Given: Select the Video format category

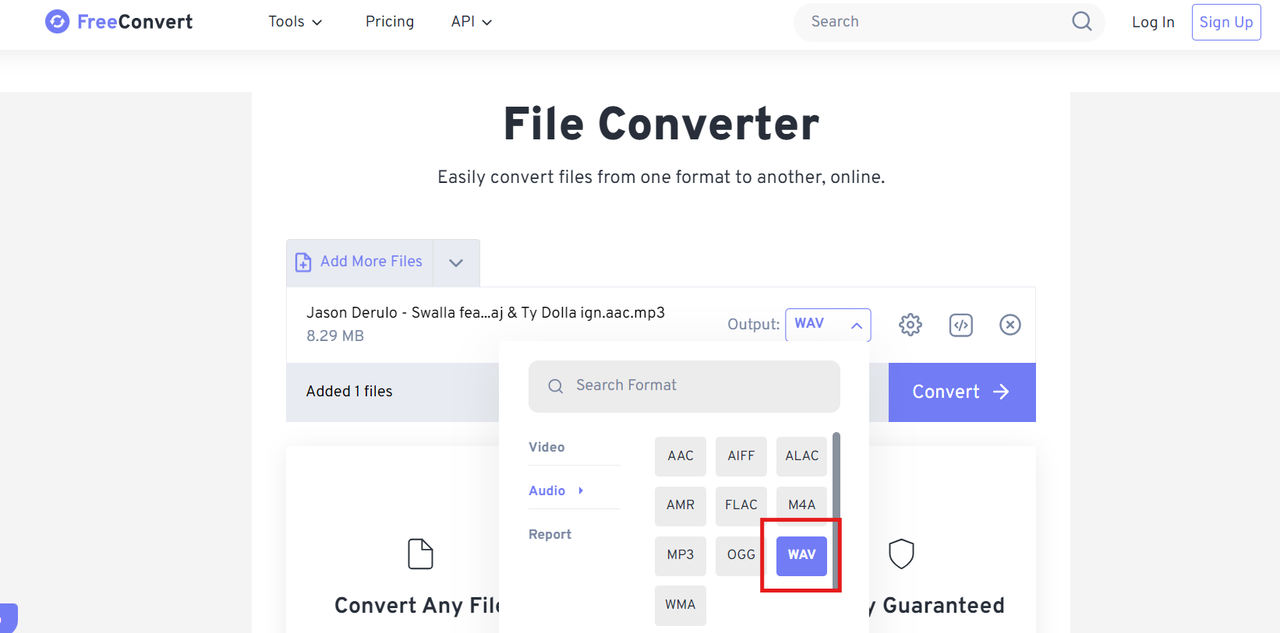Looking at the screenshot, I should pos(547,447).
